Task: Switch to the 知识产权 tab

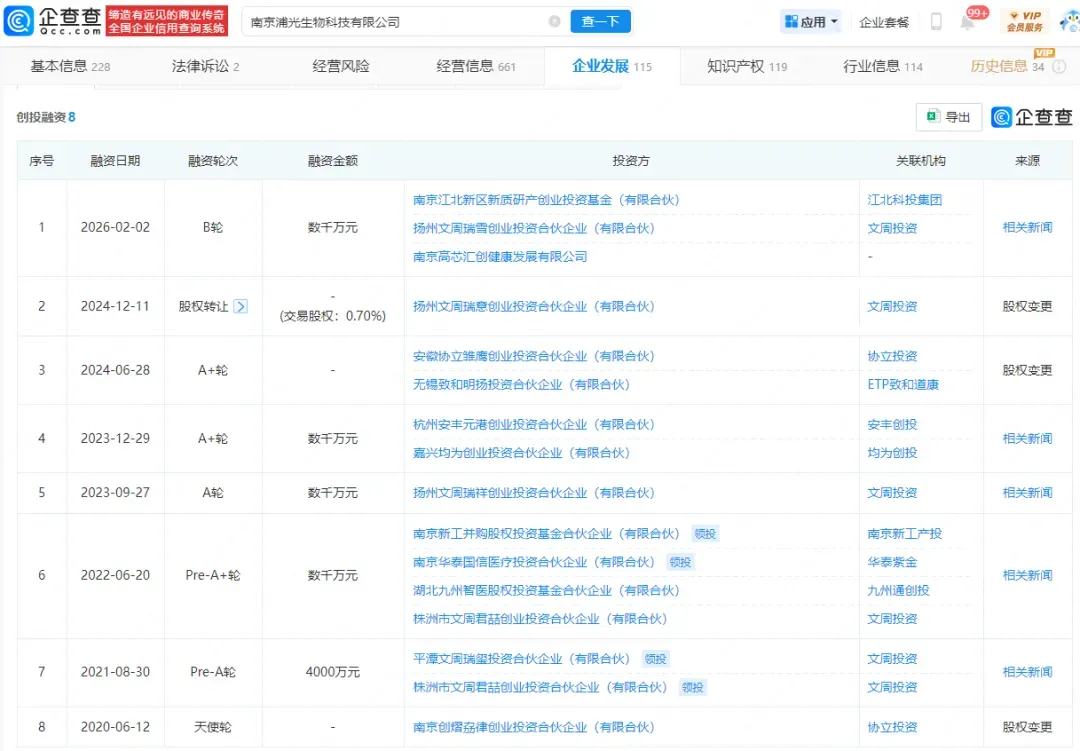Action: point(747,67)
